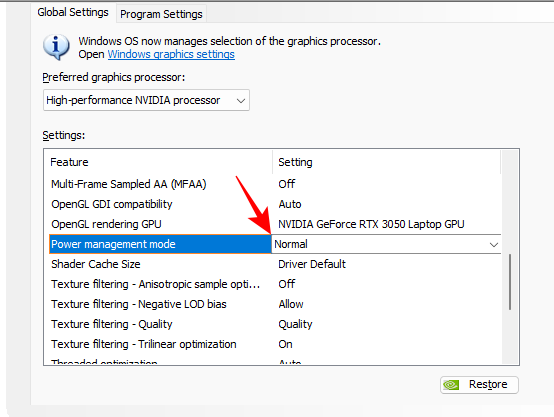Click the On value for Trilinear optimization

(x=285, y=344)
